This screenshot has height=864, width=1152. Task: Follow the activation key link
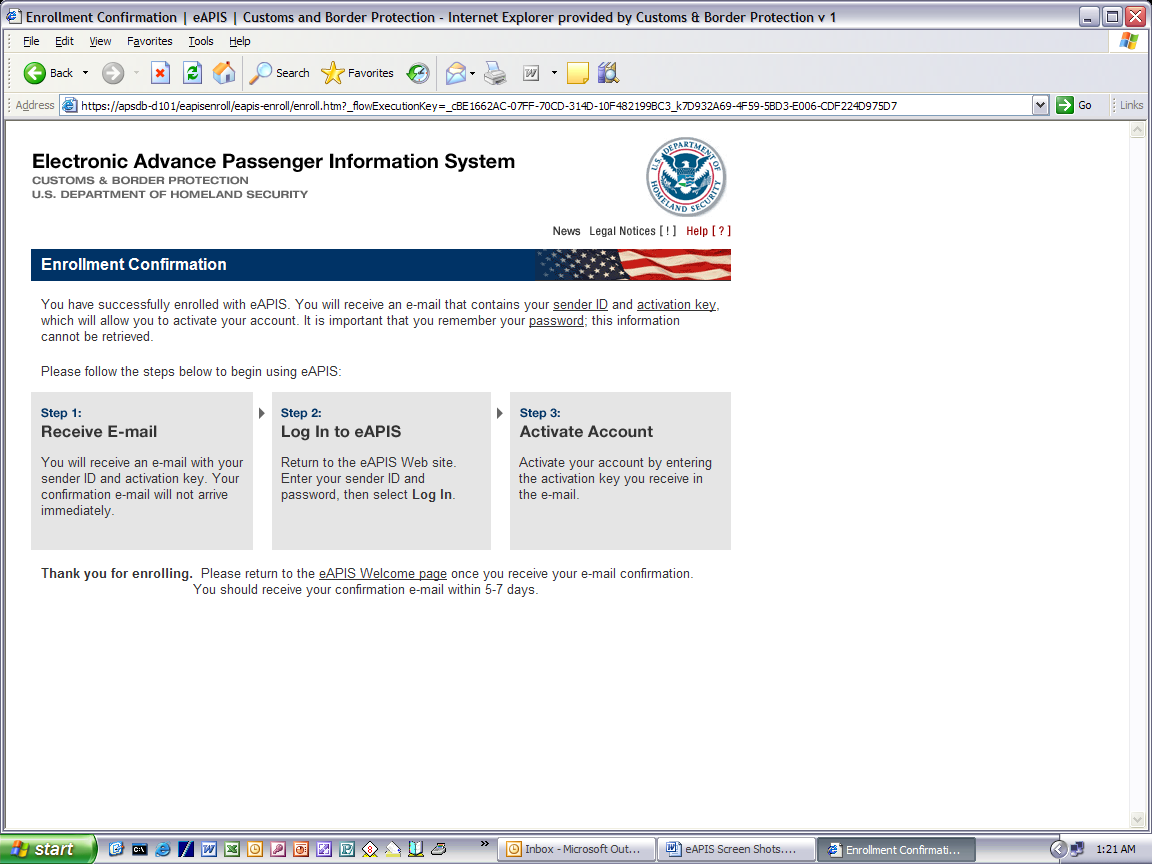(x=676, y=304)
